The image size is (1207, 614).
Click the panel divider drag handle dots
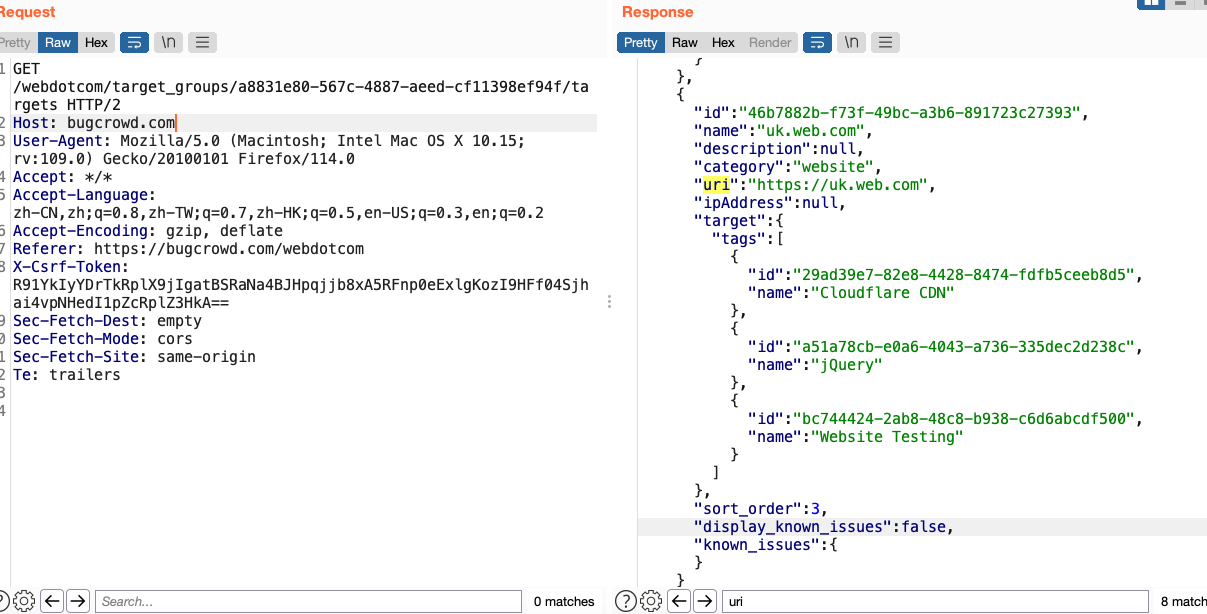click(x=609, y=301)
